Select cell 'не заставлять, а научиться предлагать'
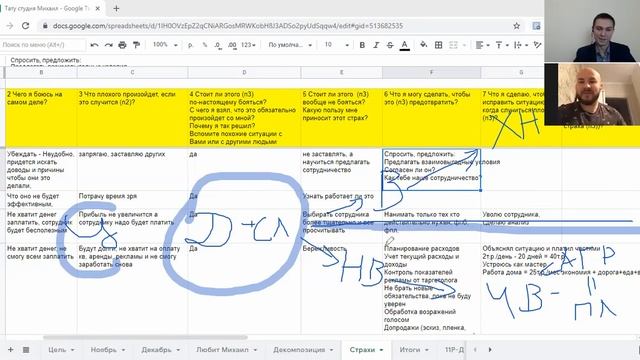This screenshot has height=360, width=640. pos(342,169)
